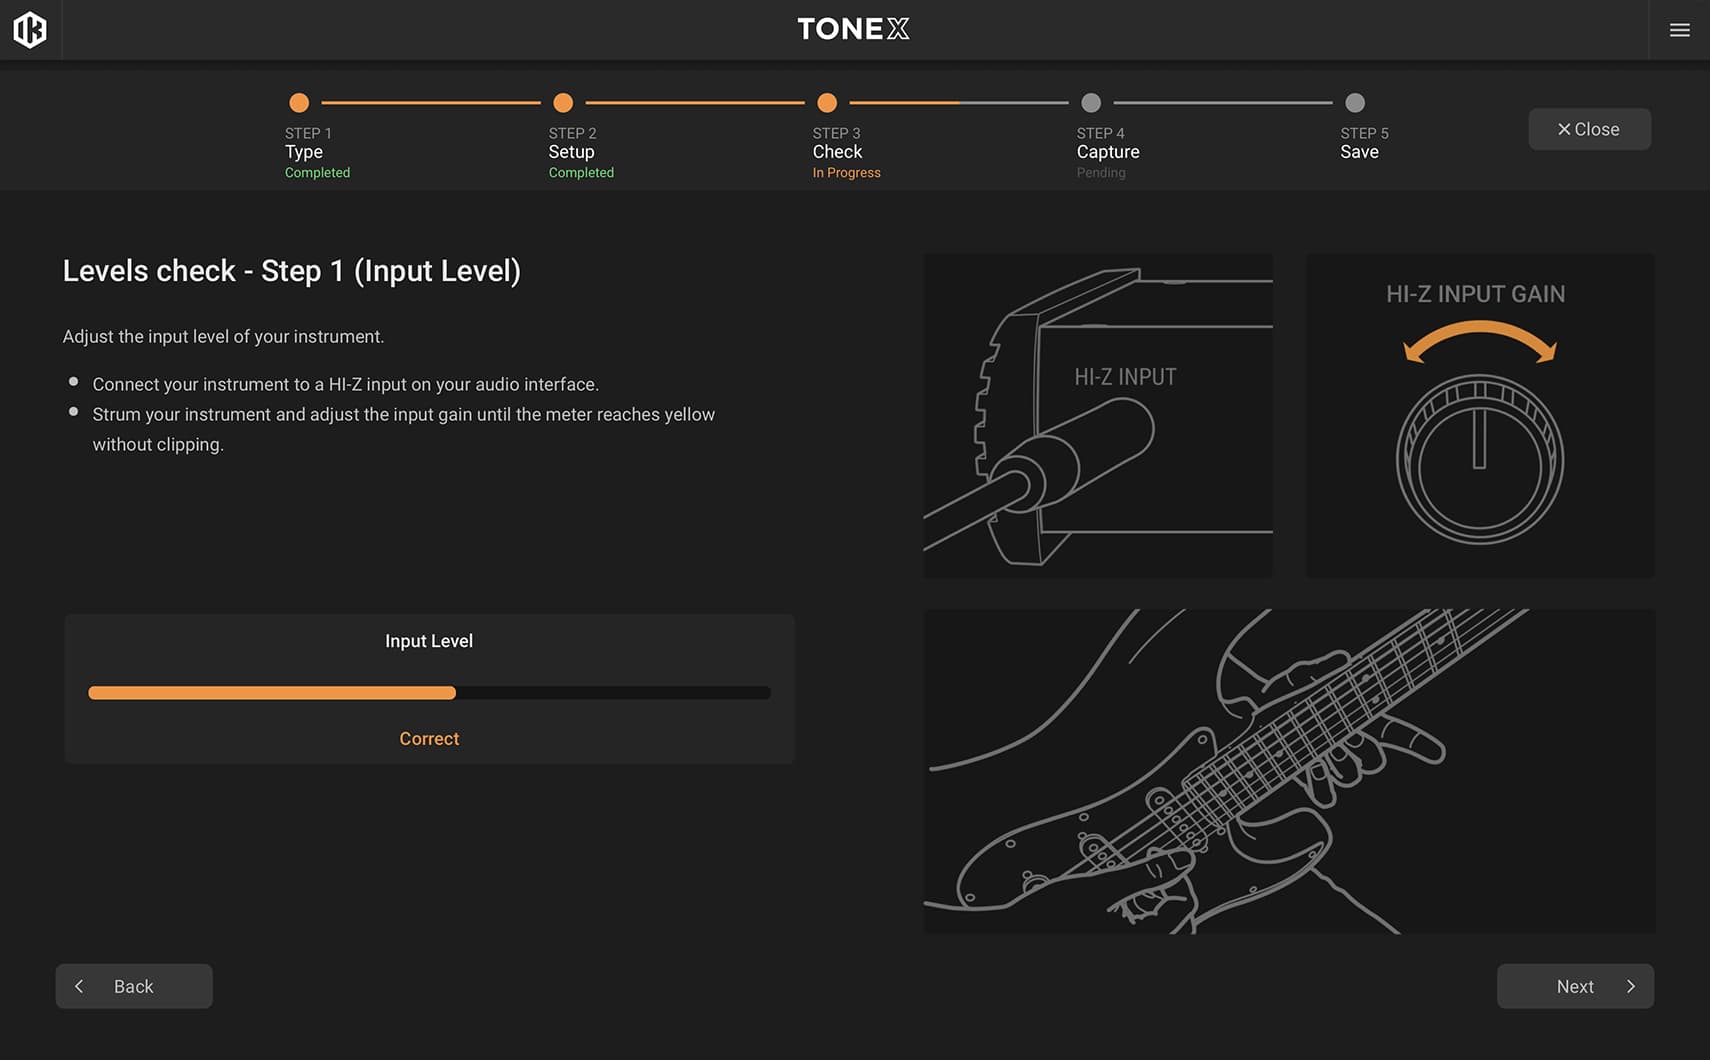Click the orange Input Level meter bar

coord(272,693)
